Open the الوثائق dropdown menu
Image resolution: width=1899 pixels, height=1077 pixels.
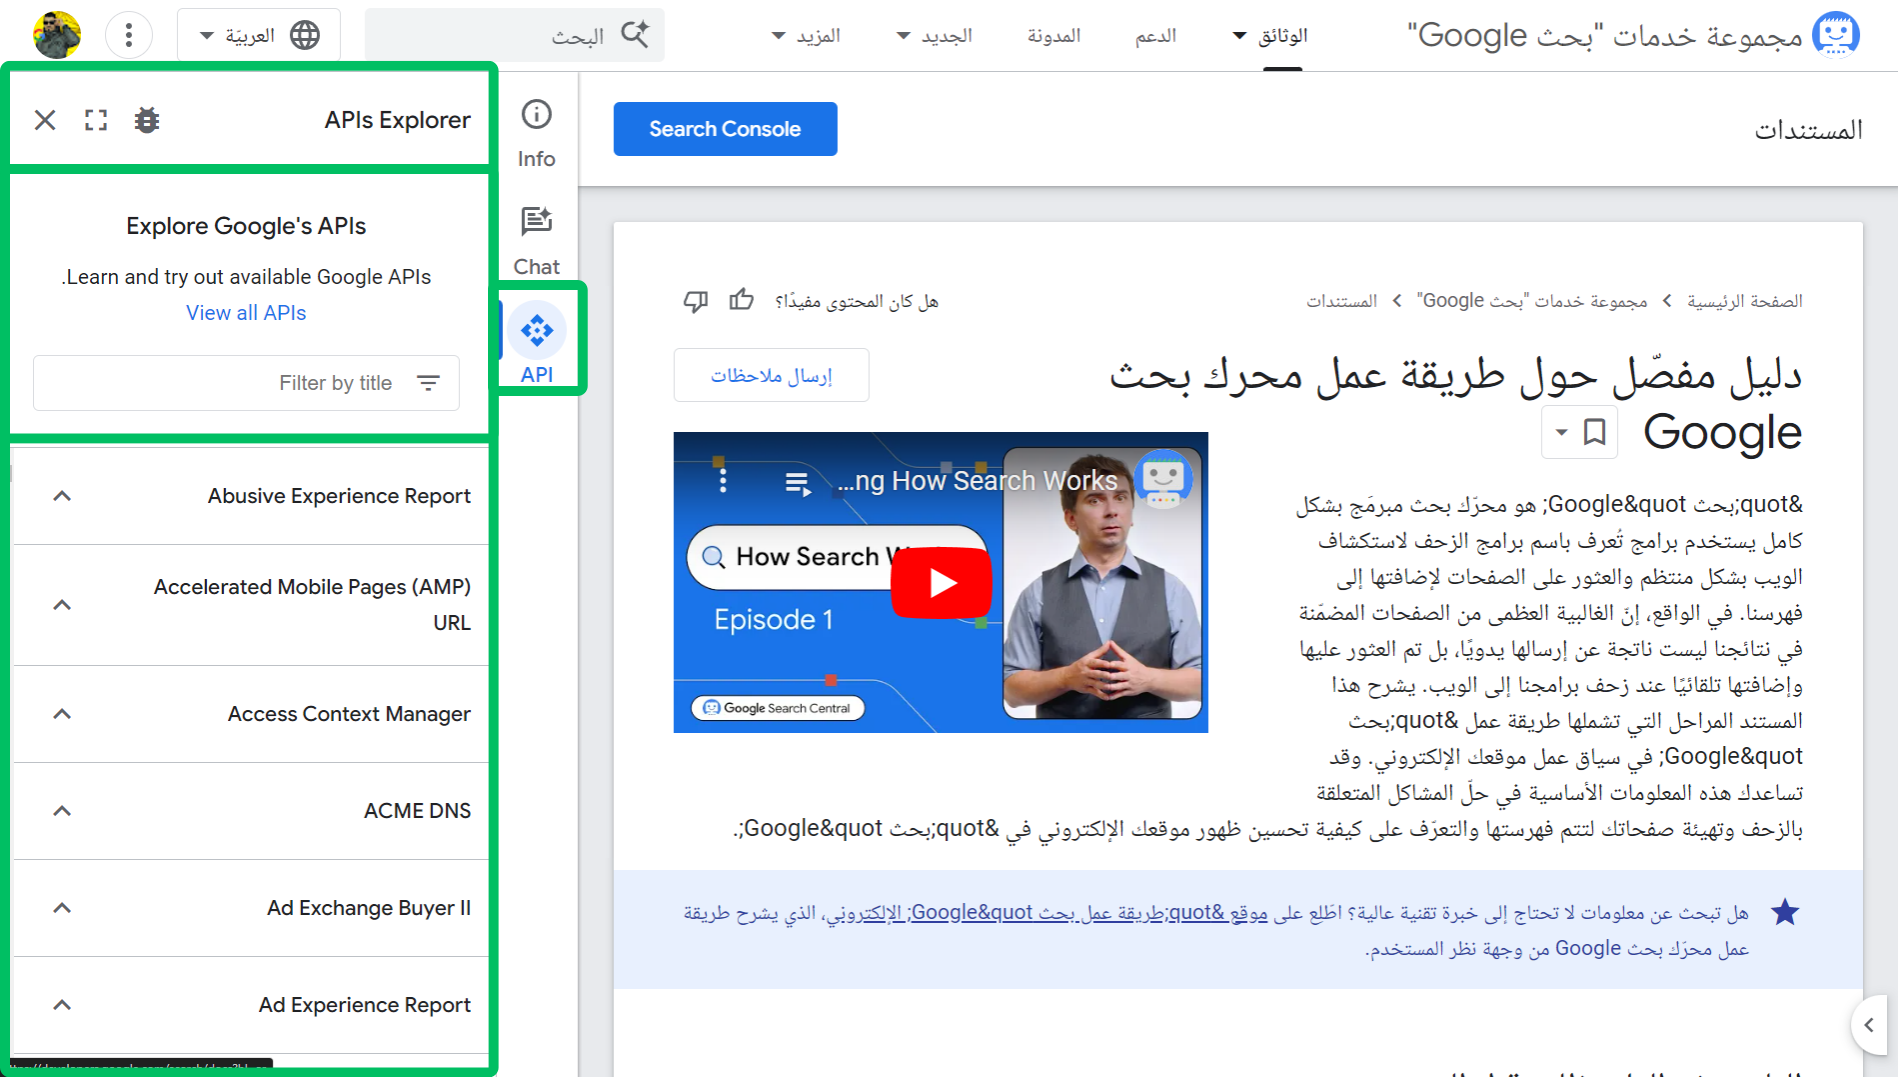[x=1270, y=36]
